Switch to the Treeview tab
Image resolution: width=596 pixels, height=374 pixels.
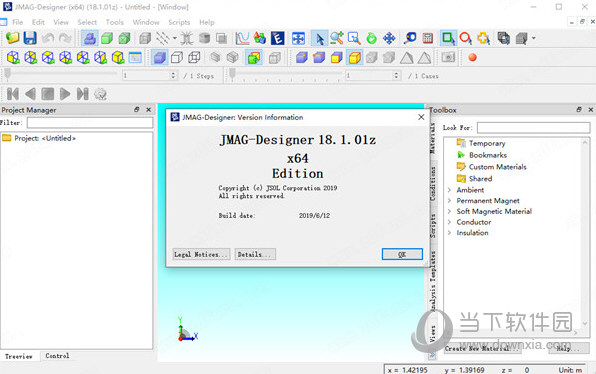(x=19, y=356)
